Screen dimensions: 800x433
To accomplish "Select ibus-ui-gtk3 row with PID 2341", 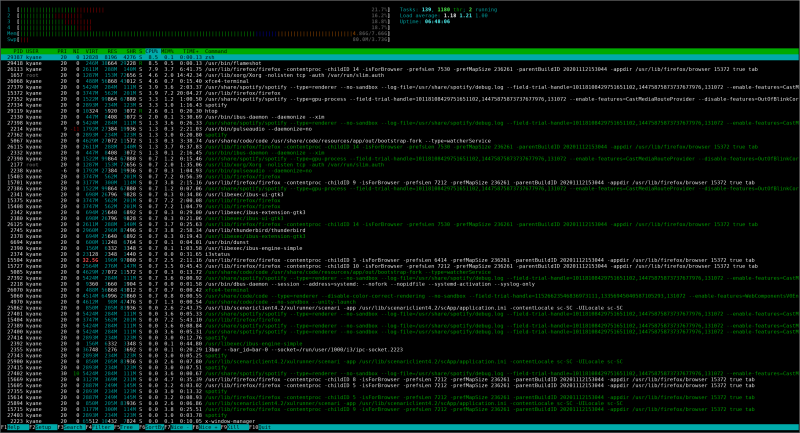I will 400,195.
